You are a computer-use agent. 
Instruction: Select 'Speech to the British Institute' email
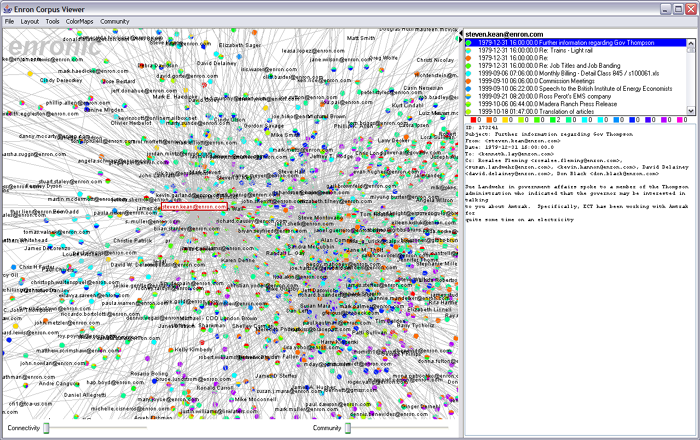coord(576,89)
